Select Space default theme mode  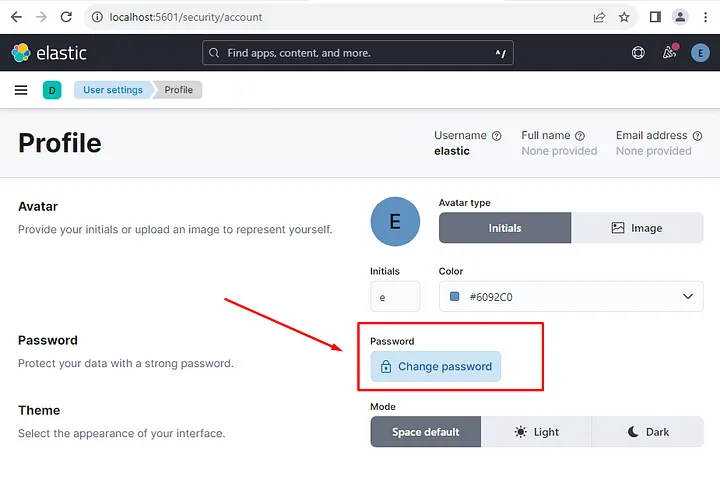(425, 432)
